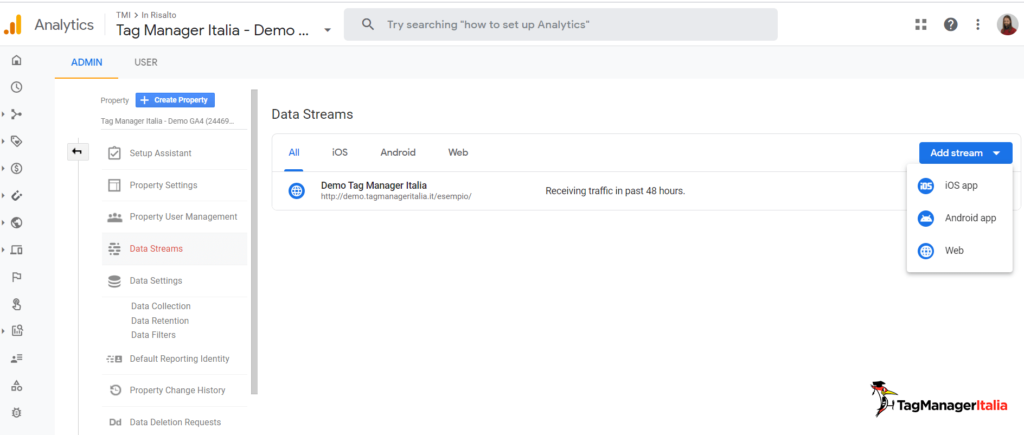Expand the Monetization section arrow in sidebar
This screenshot has width=1024, height=435.
[3, 169]
